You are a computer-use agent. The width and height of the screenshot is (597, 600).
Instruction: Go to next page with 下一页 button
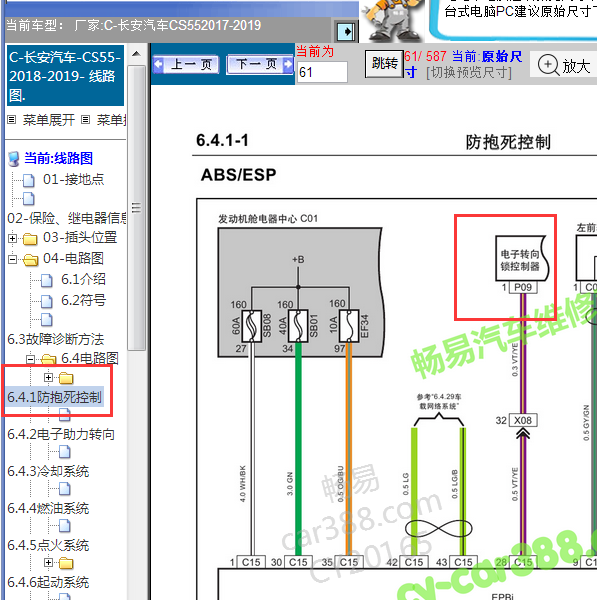pyautogui.click(x=260, y=64)
